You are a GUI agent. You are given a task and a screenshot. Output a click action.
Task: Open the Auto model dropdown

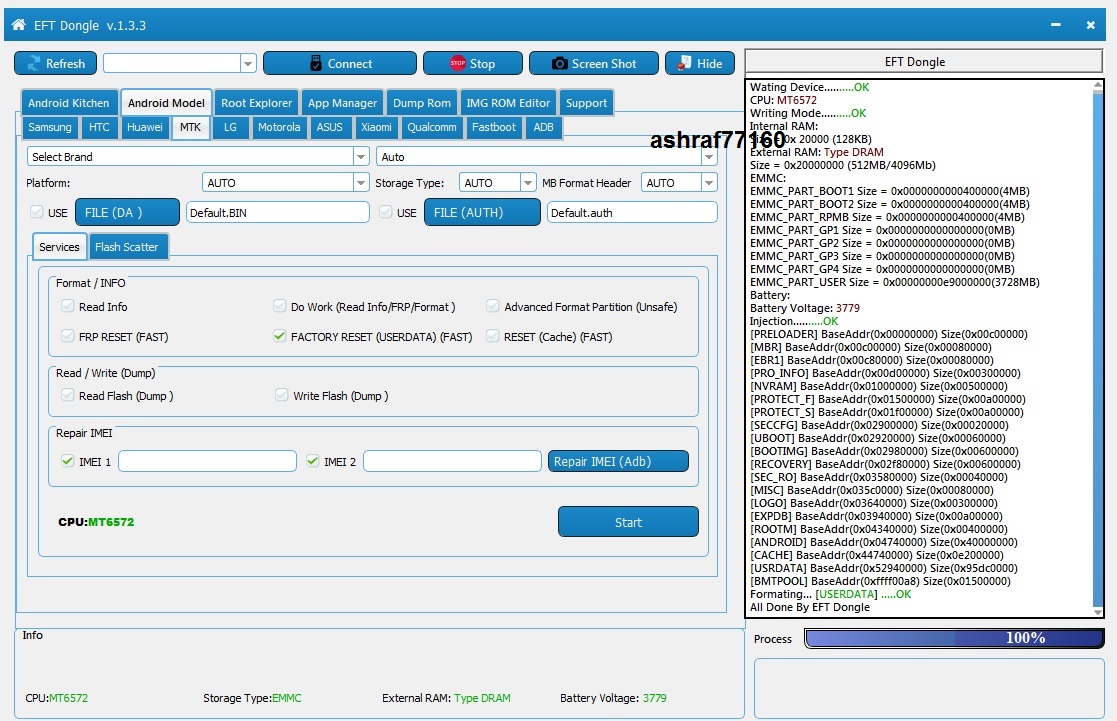click(708, 157)
